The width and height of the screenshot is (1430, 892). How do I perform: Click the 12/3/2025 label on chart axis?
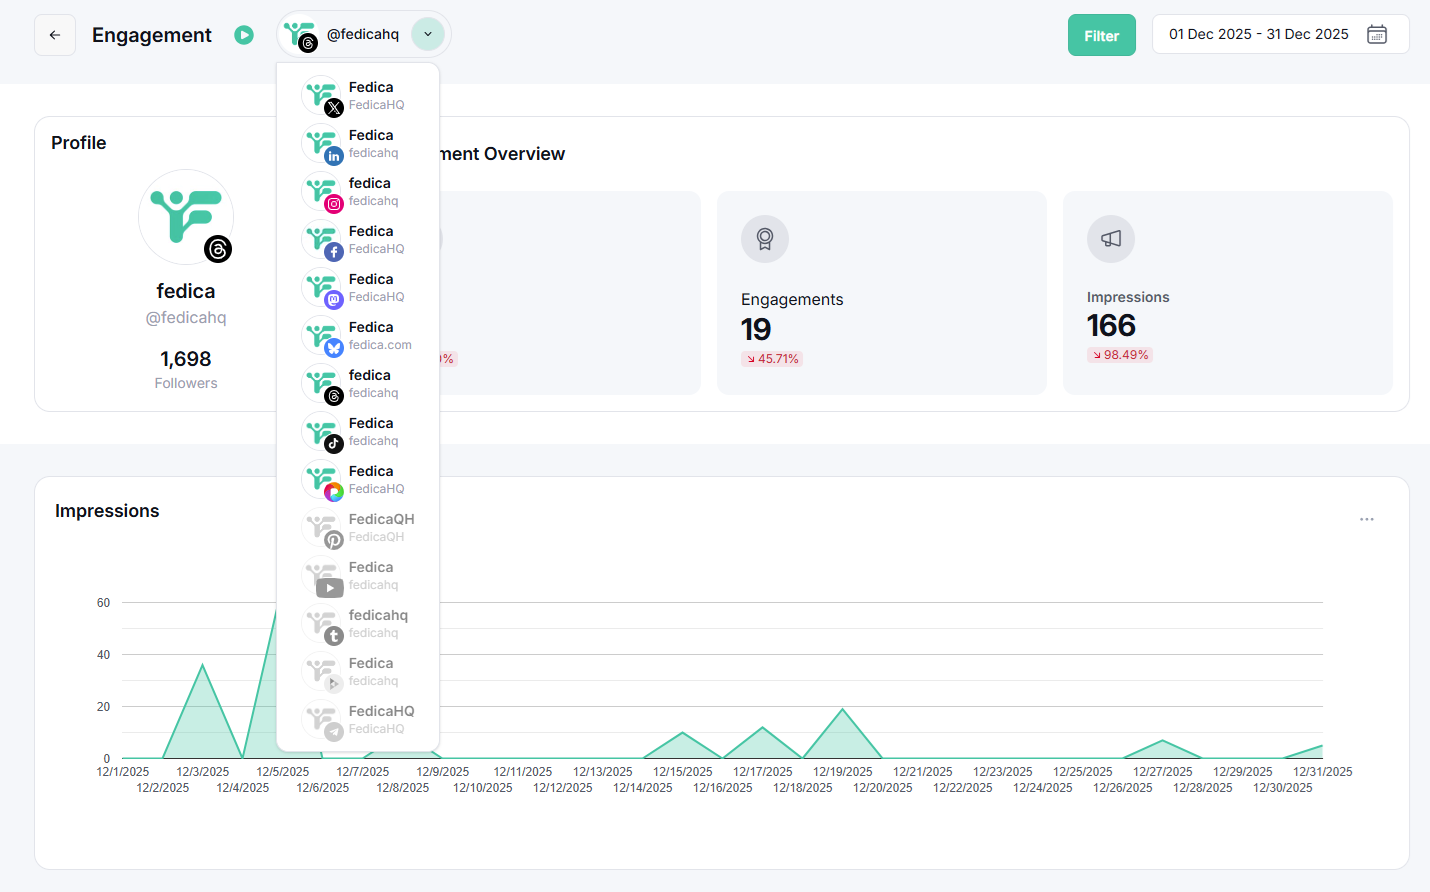[x=203, y=772]
